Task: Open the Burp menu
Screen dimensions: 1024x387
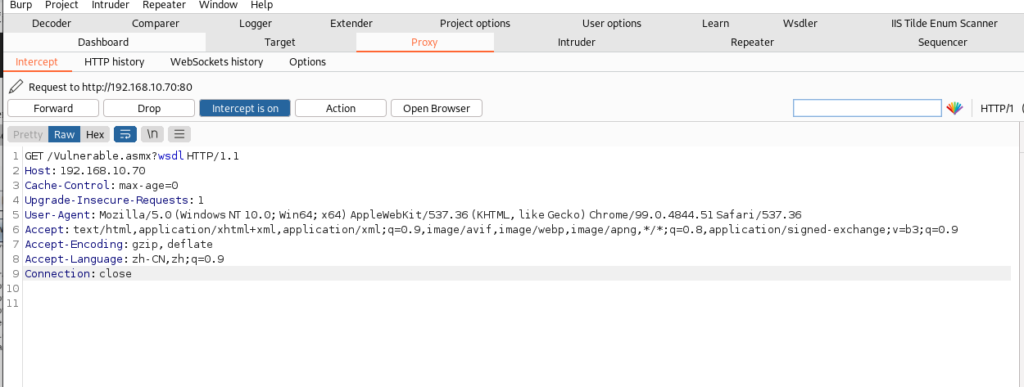Action: (21, 5)
